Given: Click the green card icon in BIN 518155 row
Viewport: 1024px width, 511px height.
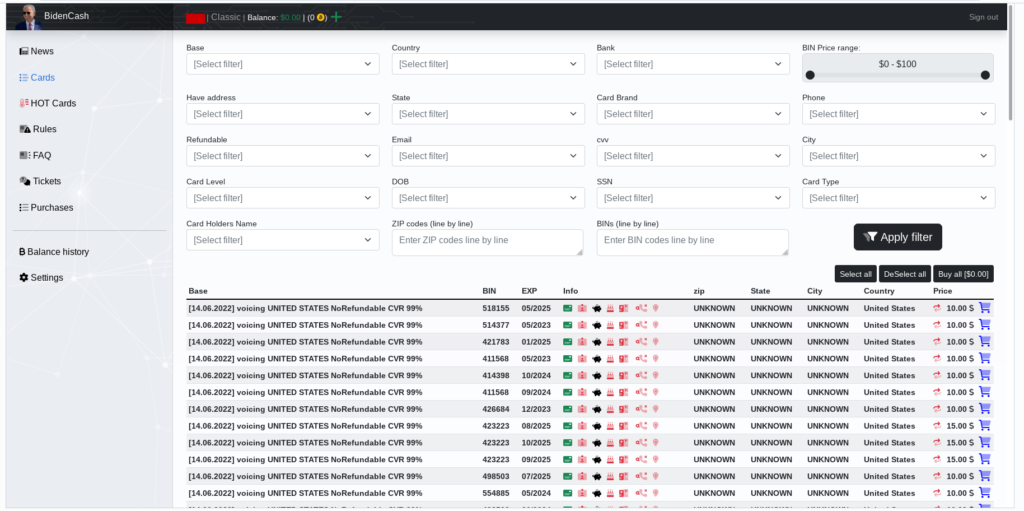Looking at the screenshot, I should click(x=568, y=308).
